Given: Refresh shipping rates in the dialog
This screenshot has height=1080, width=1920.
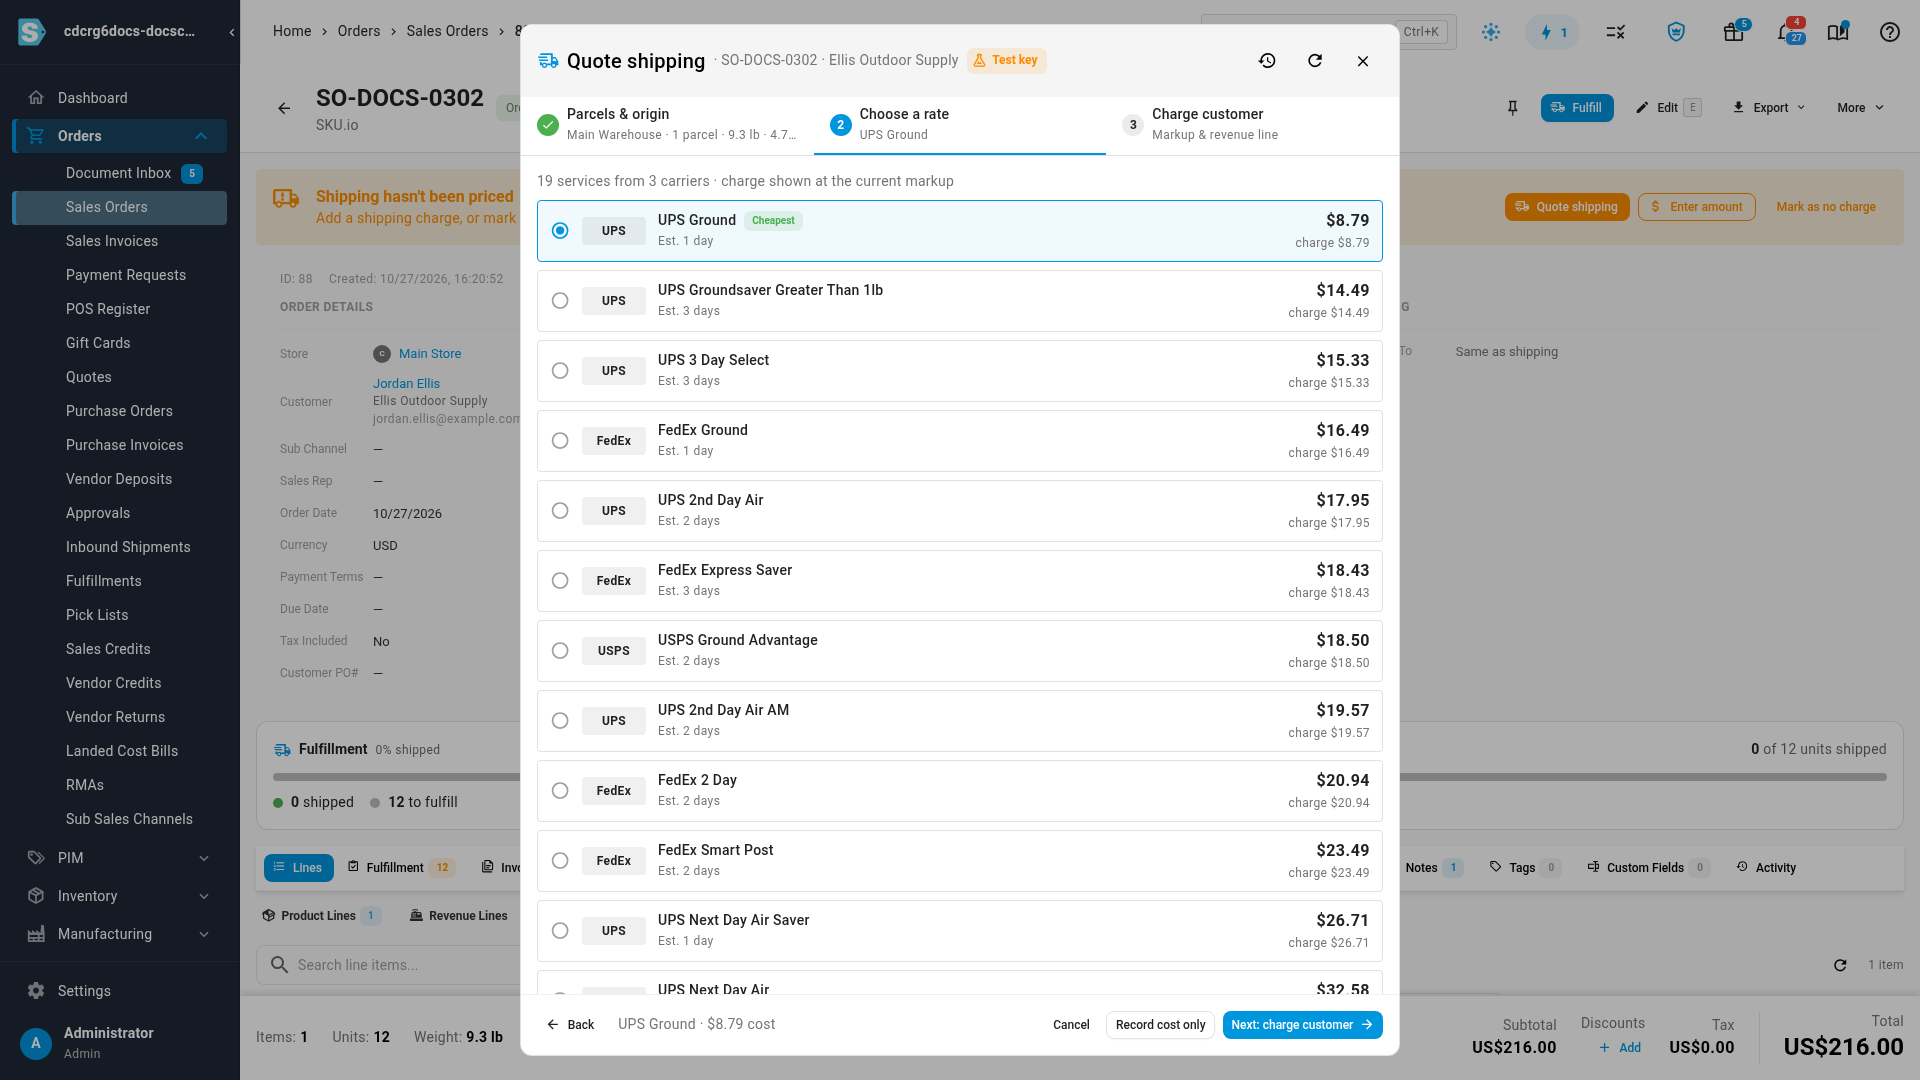Looking at the screenshot, I should [x=1315, y=61].
